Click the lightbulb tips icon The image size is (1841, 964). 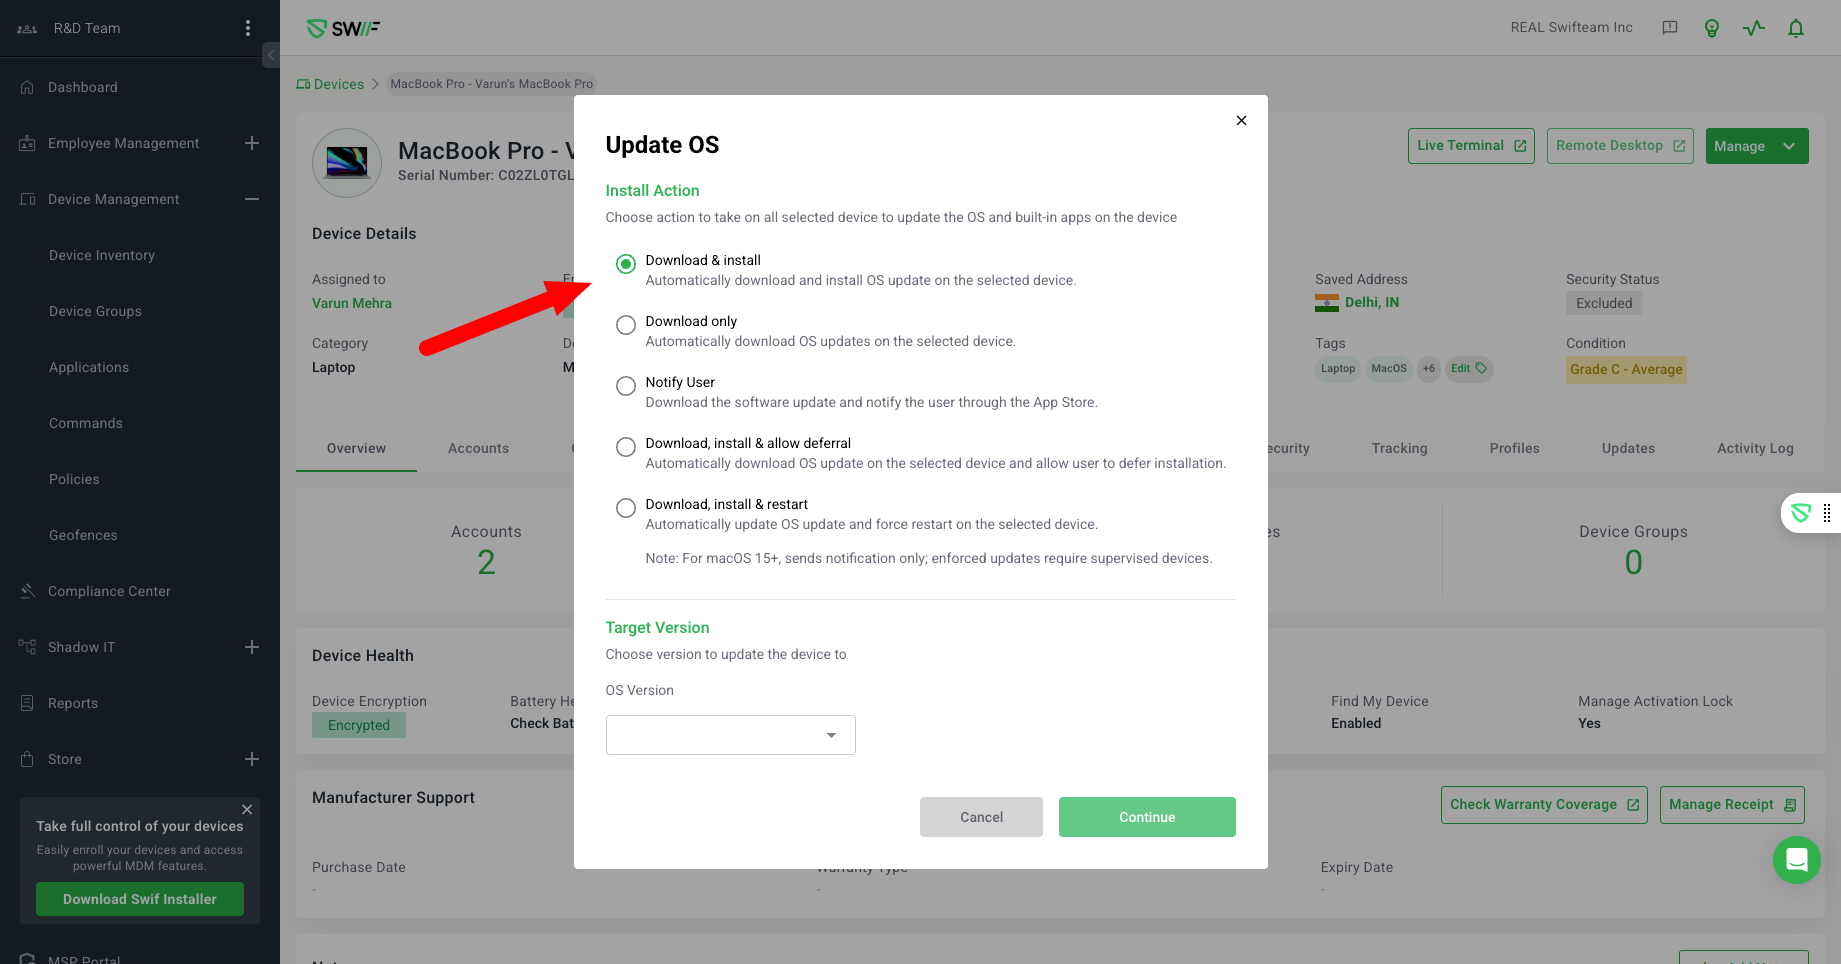[x=1712, y=28]
